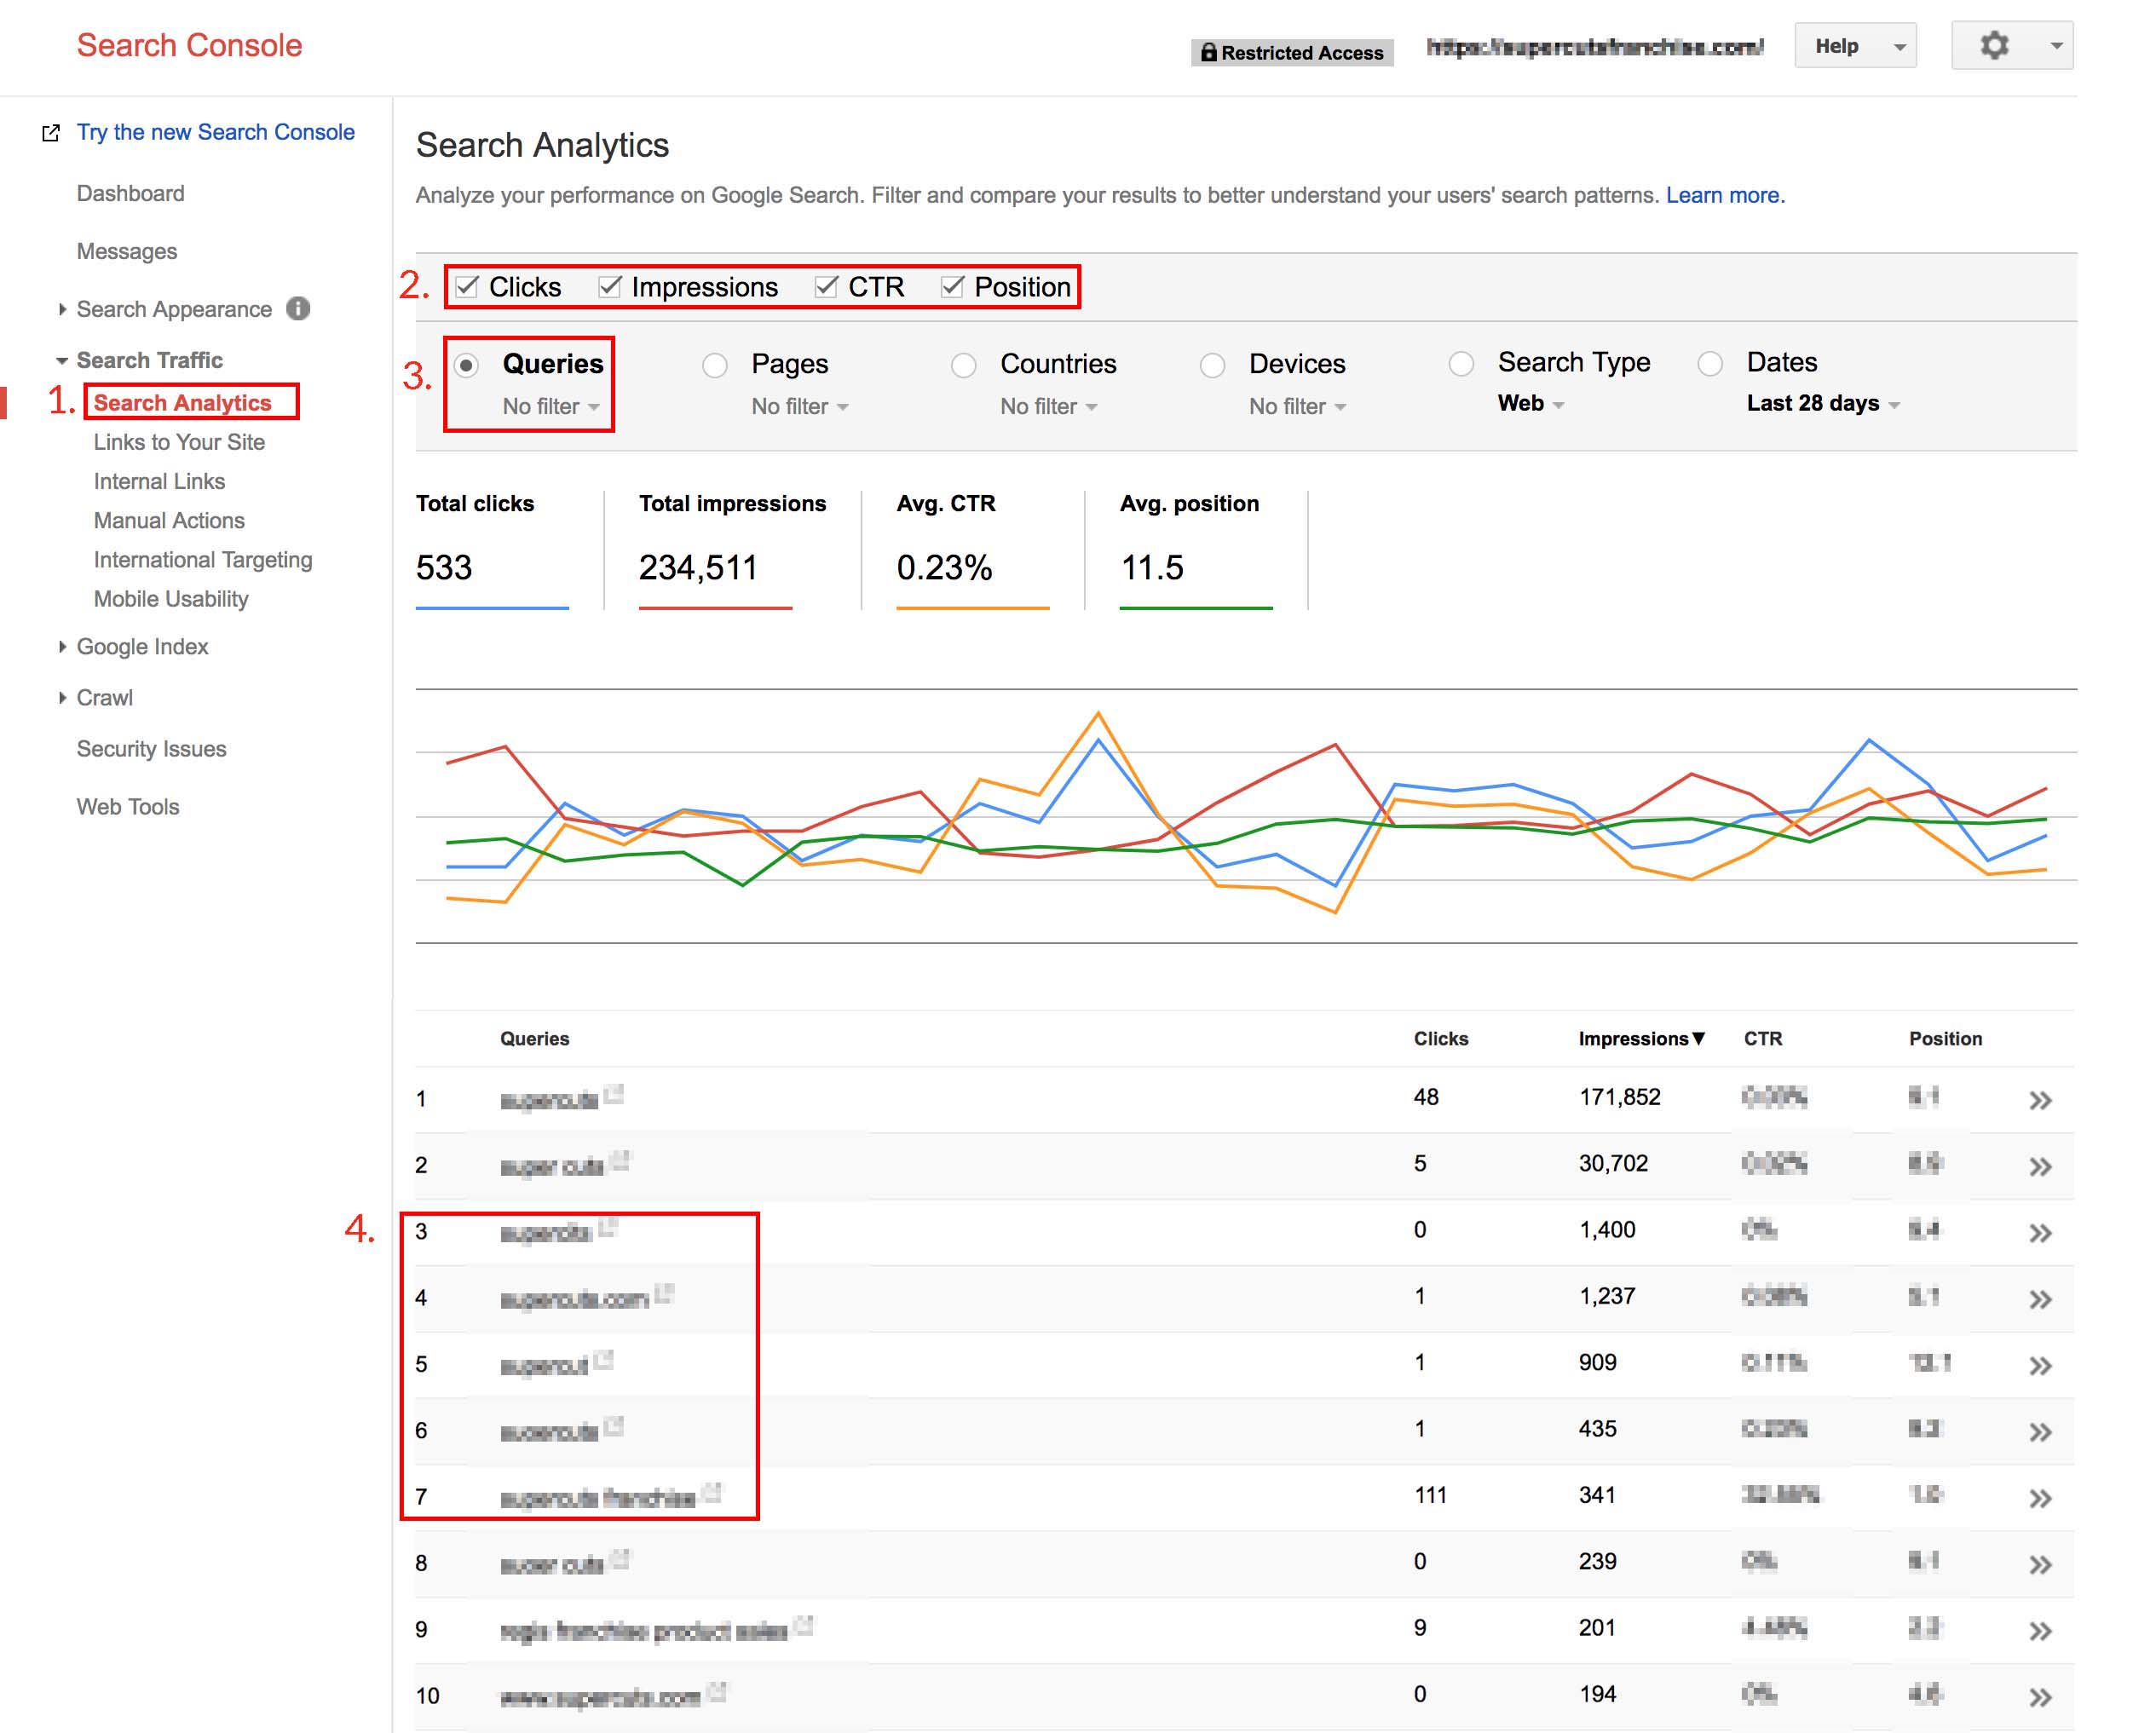Open the Queries No filter dropdown
Image resolution: width=2156 pixels, height=1733 pixels.
(x=551, y=407)
